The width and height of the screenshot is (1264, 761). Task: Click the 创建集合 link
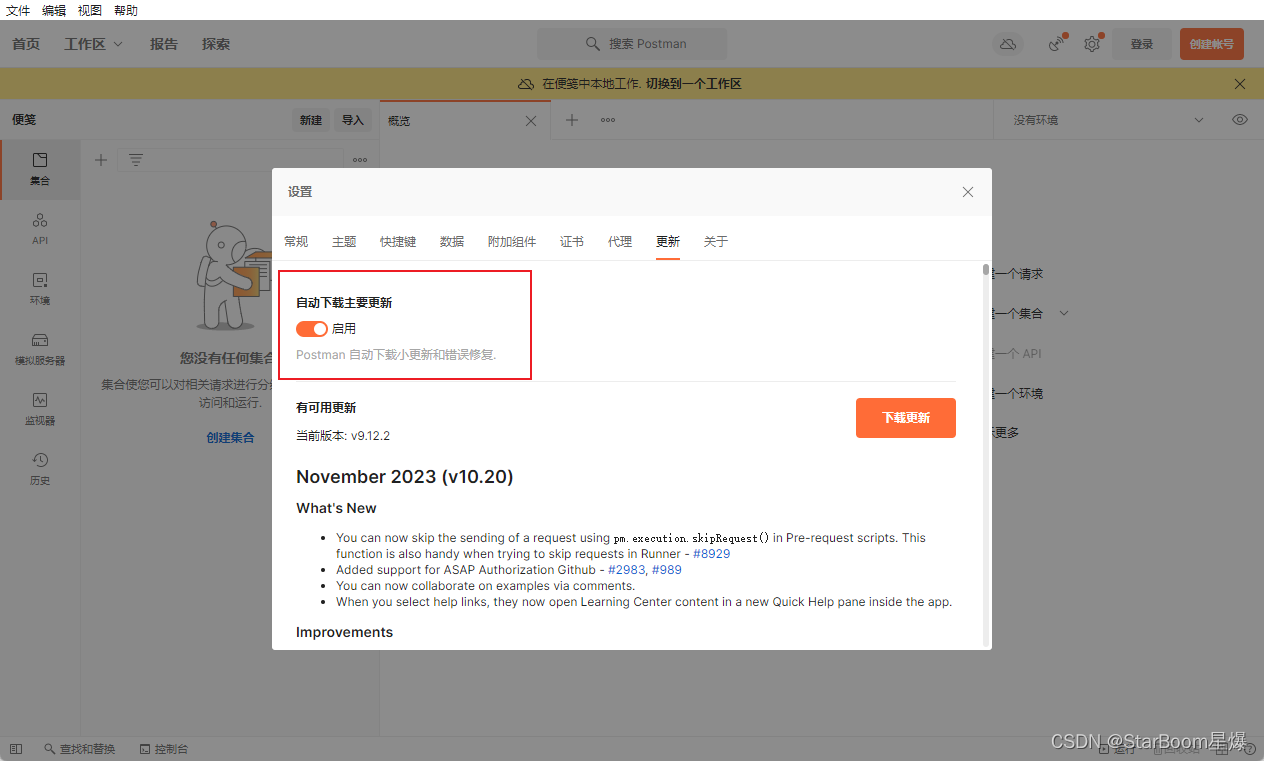click(x=230, y=437)
